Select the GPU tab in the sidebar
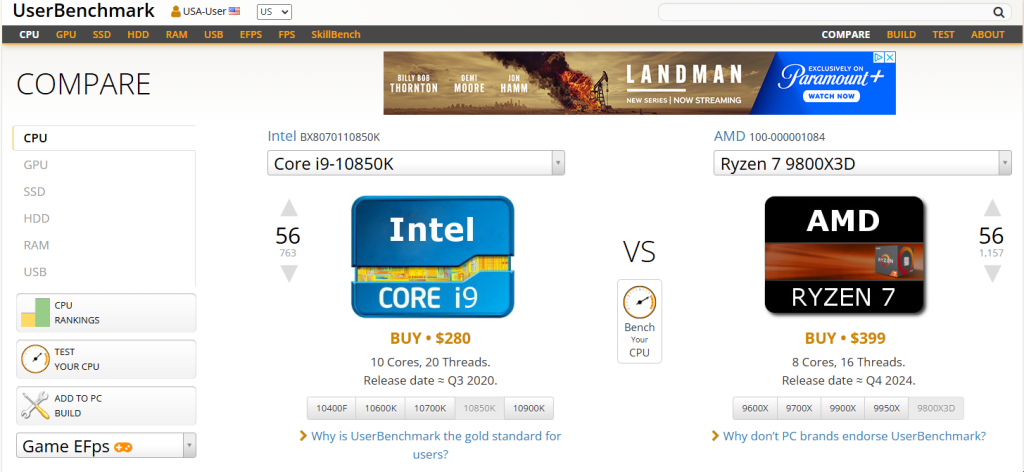 click(36, 165)
